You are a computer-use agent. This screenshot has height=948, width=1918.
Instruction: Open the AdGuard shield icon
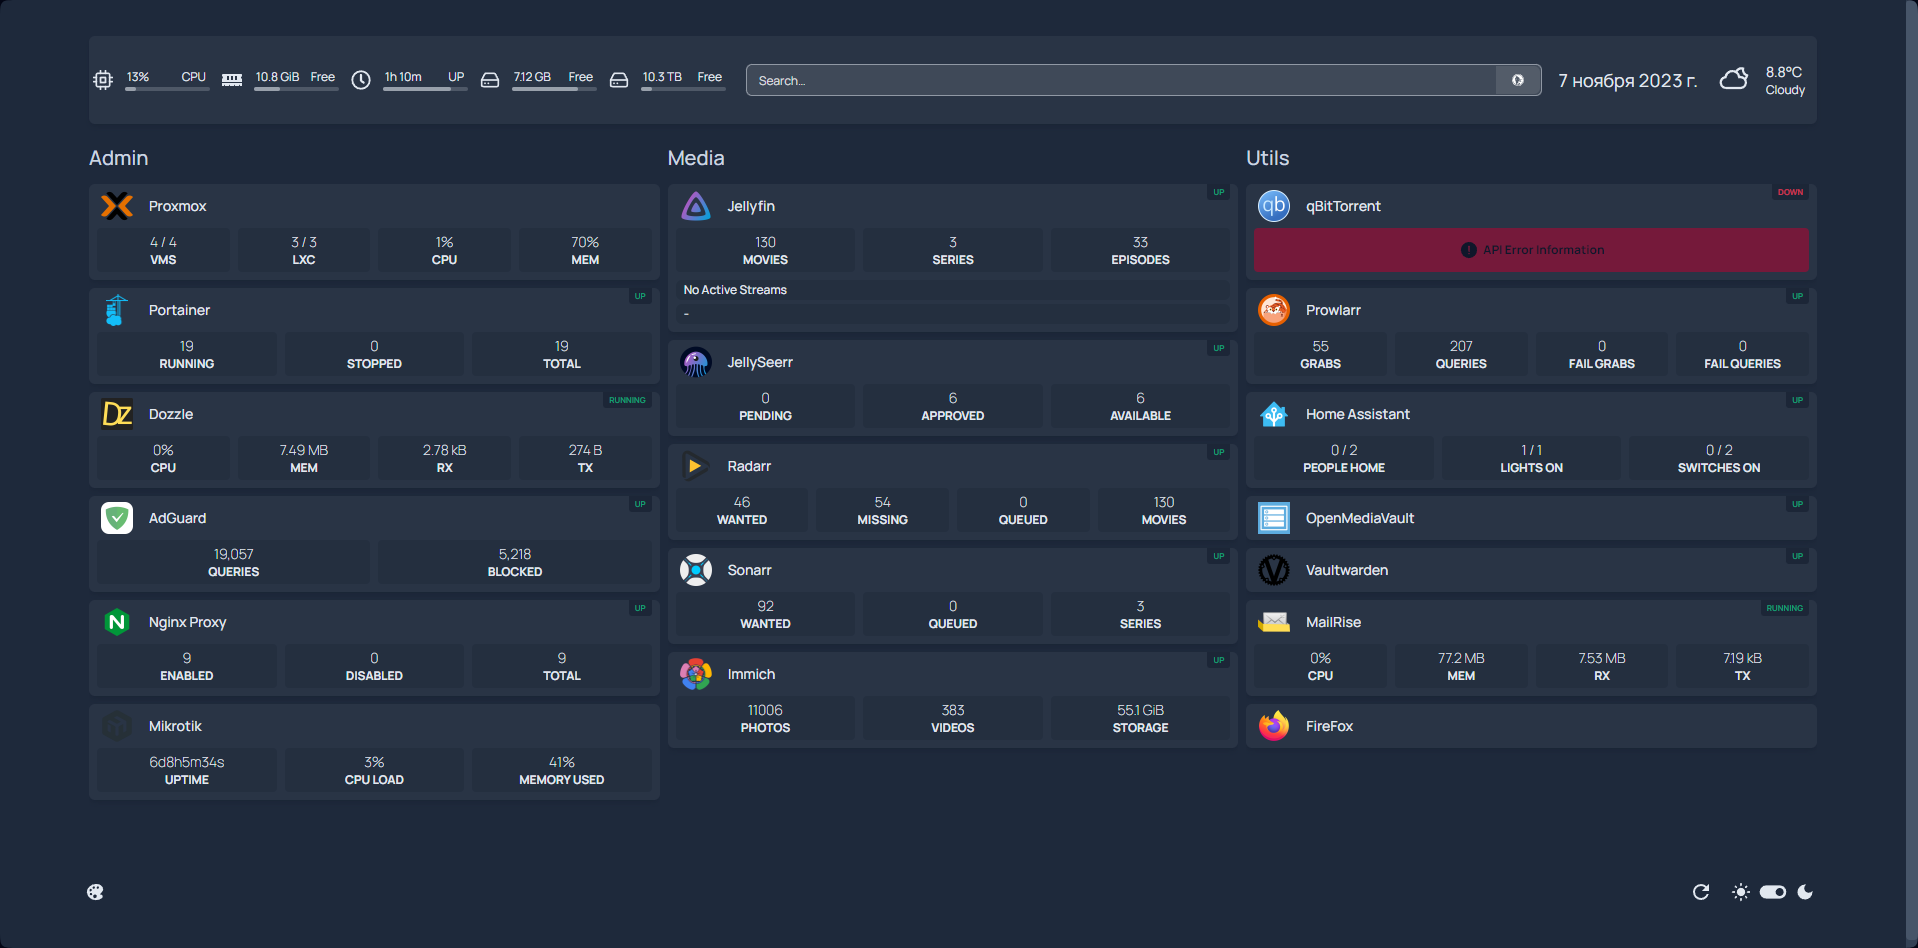point(117,518)
